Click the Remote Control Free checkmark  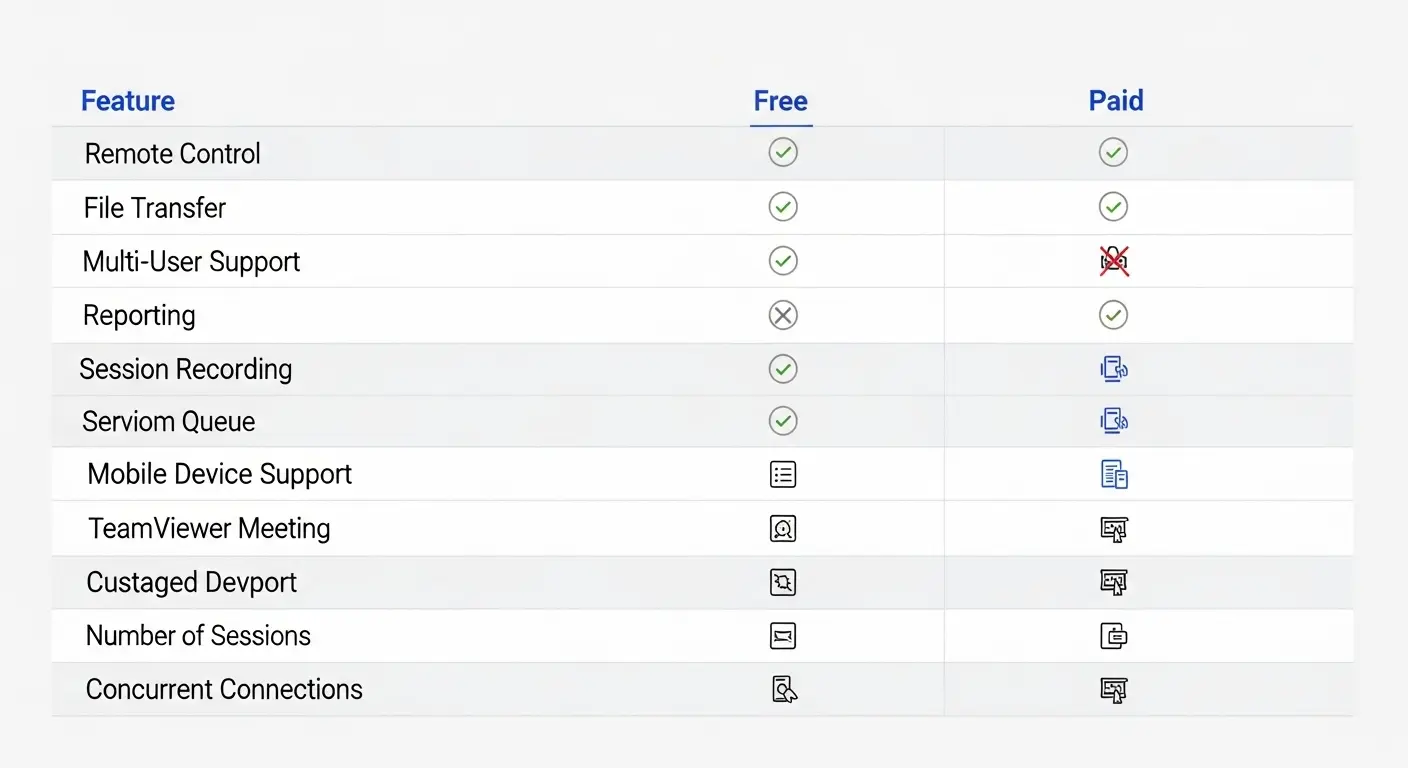click(783, 152)
